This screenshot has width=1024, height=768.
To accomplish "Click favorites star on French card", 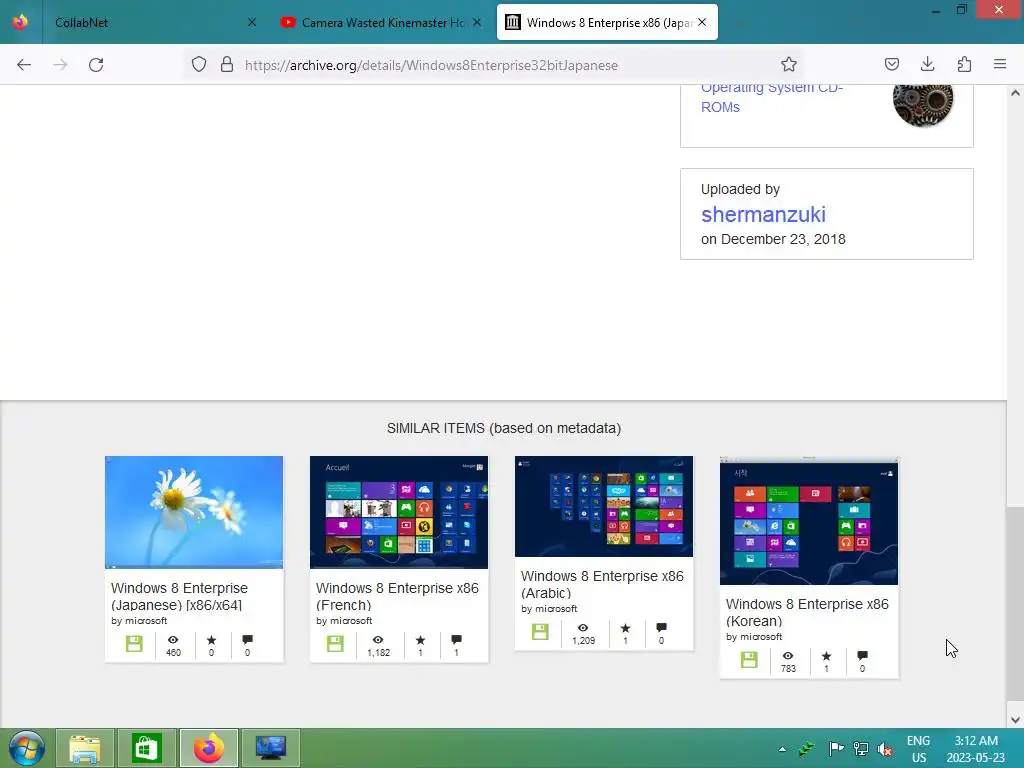I will tap(420, 639).
